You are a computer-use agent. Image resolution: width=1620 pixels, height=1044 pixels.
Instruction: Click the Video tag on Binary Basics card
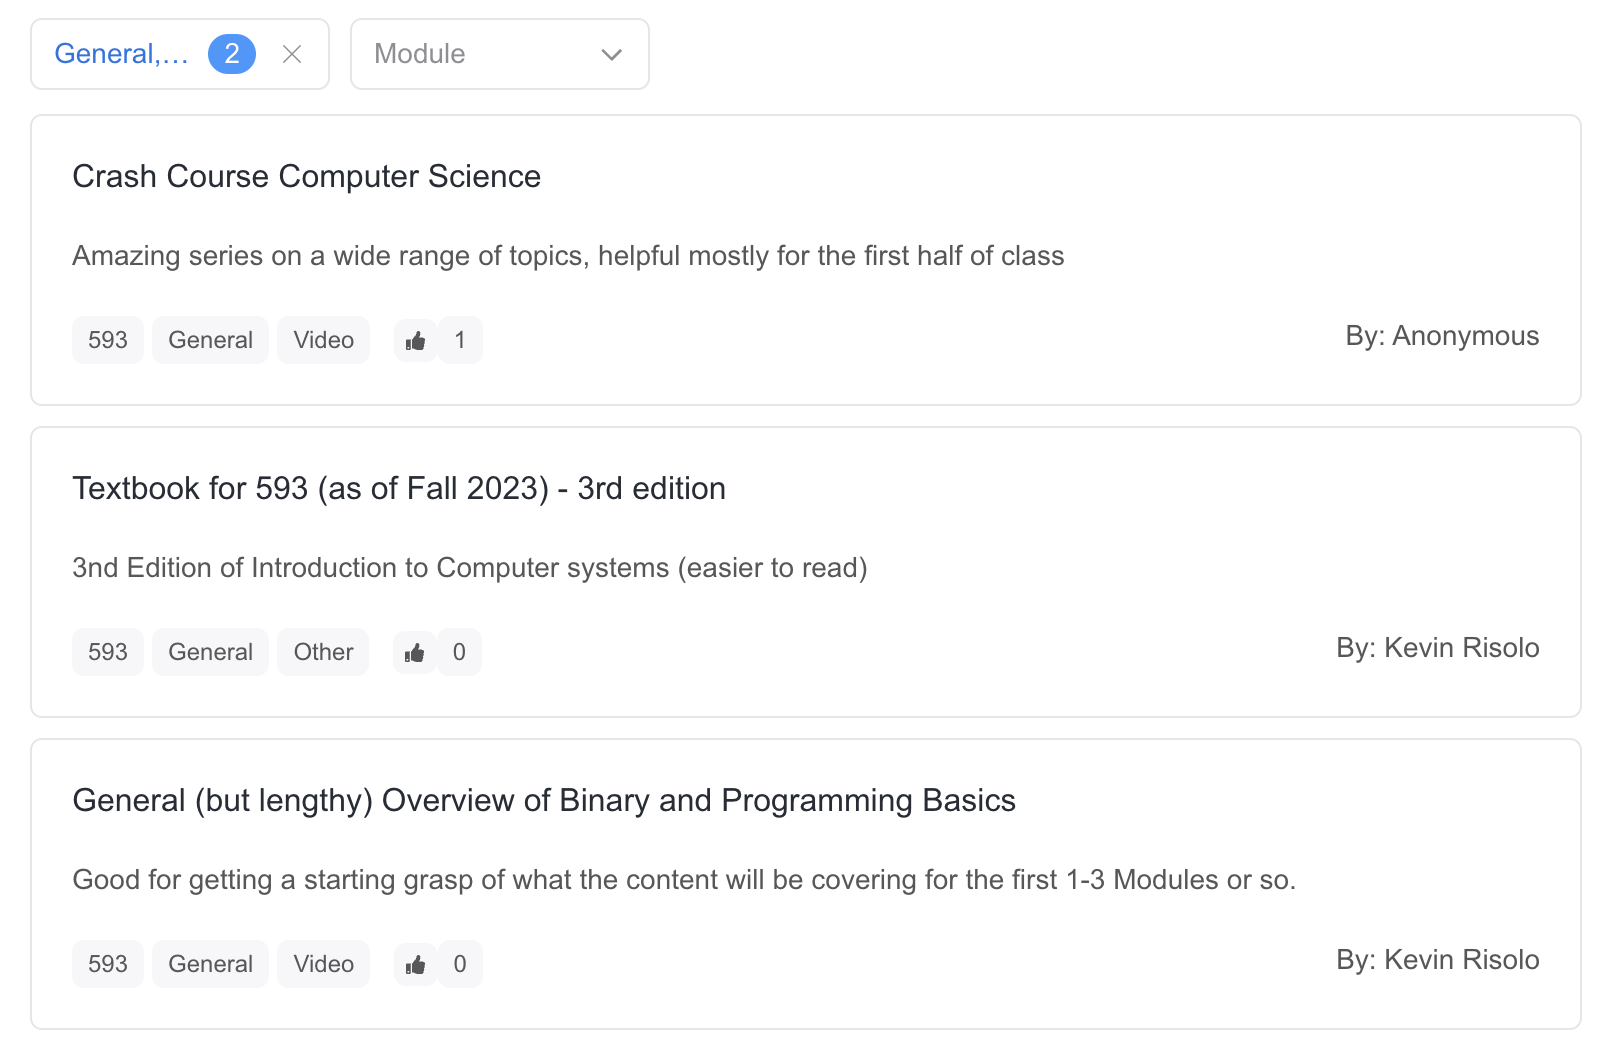tap(323, 965)
